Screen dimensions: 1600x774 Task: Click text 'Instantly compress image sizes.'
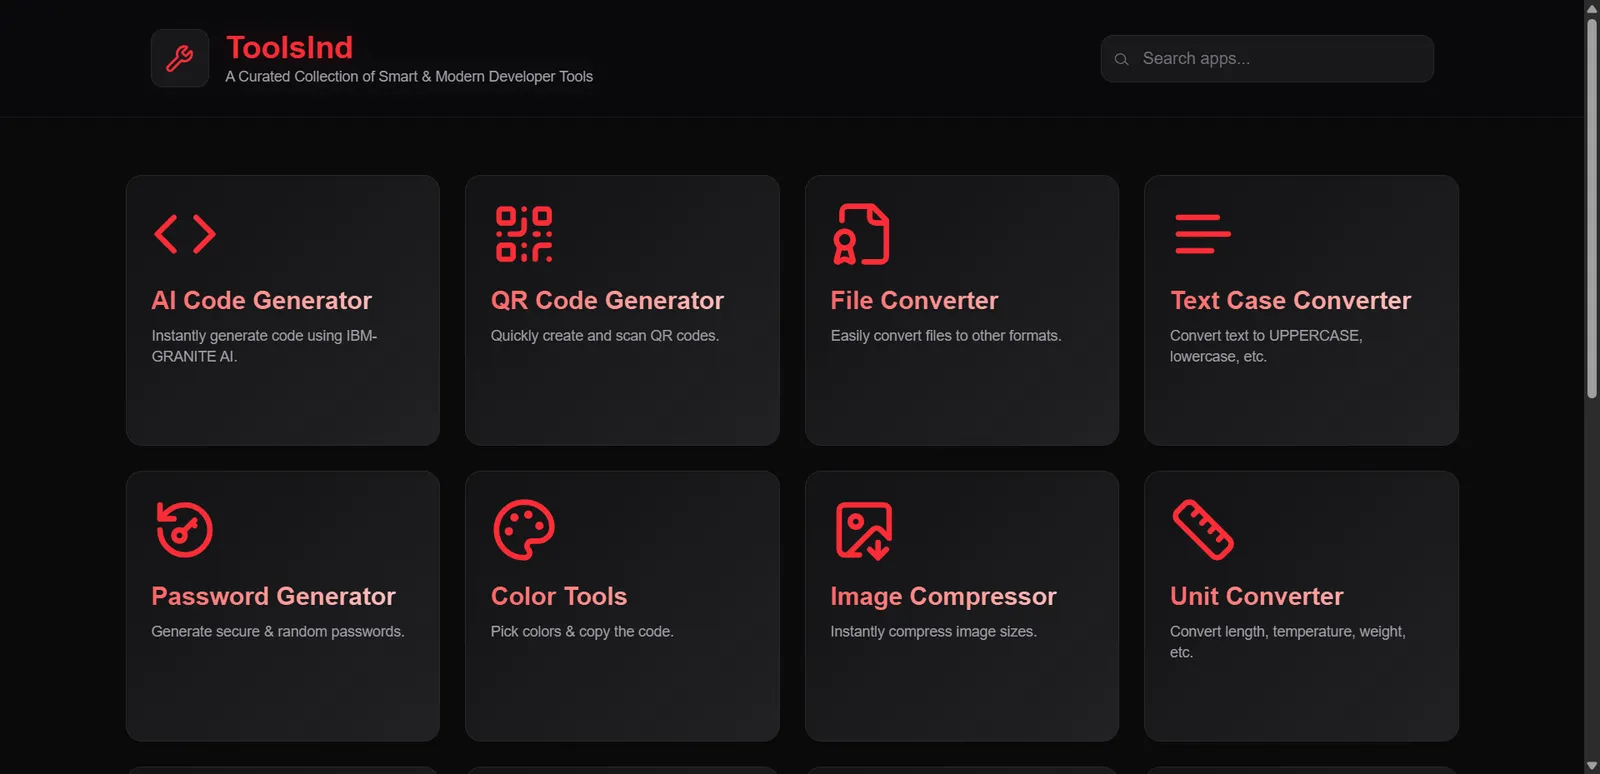pyautogui.click(x=933, y=632)
